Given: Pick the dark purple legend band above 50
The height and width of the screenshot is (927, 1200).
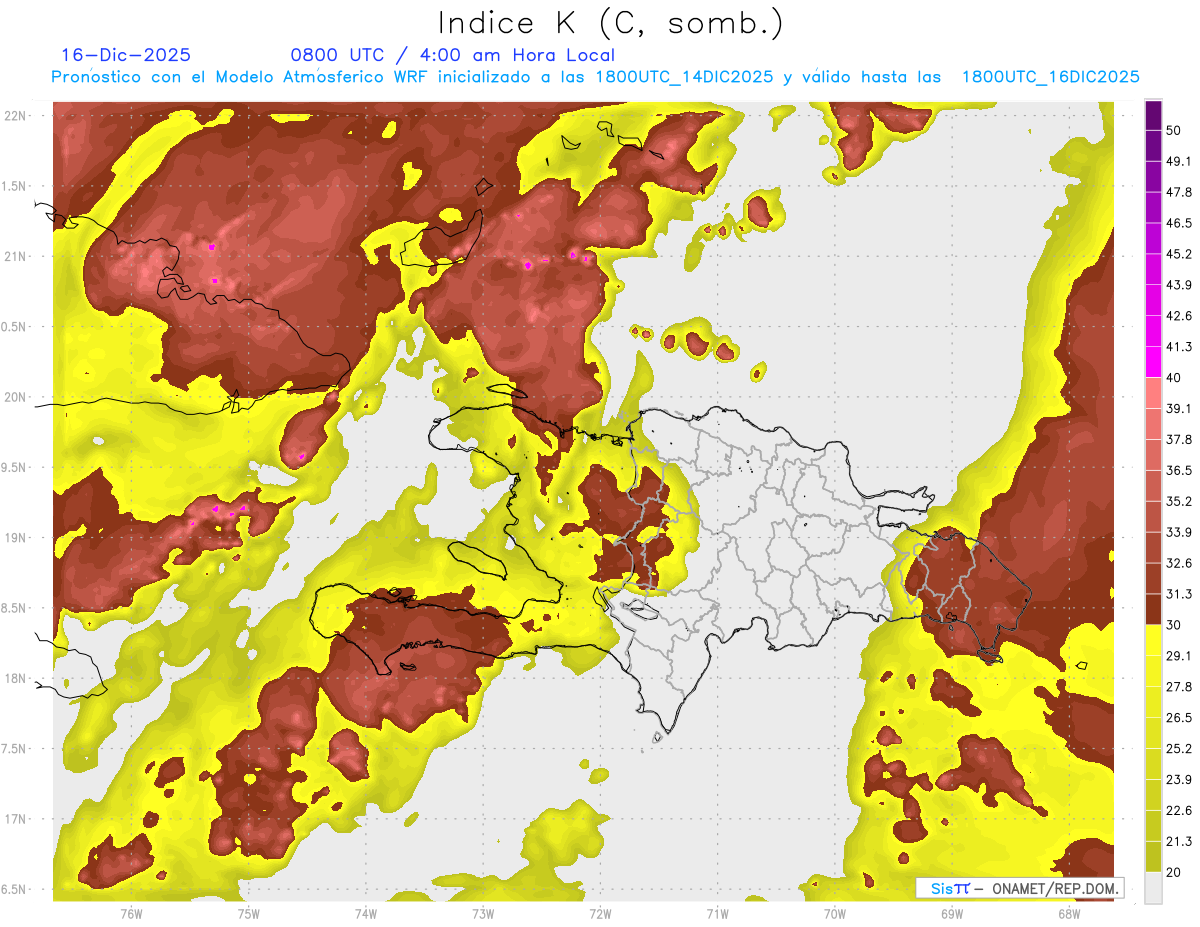Looking at the screenshot, I should (x=1153, y=114).
